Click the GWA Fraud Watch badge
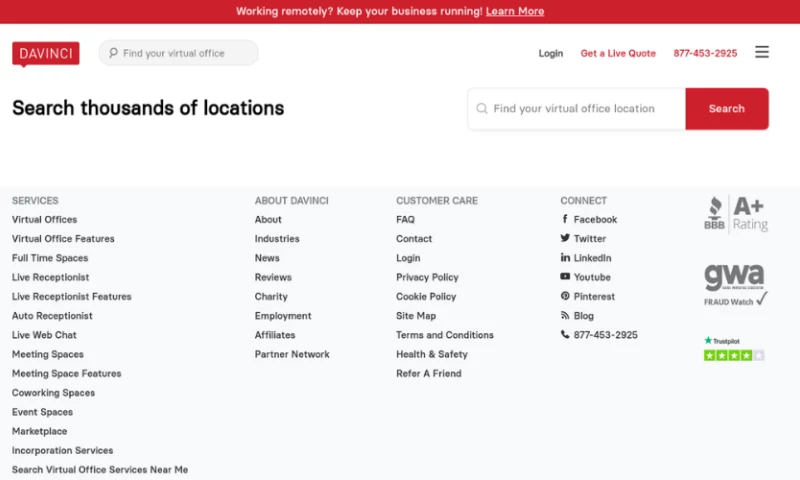The width and height of the screenshot is (800, 480). coord(735,285)
